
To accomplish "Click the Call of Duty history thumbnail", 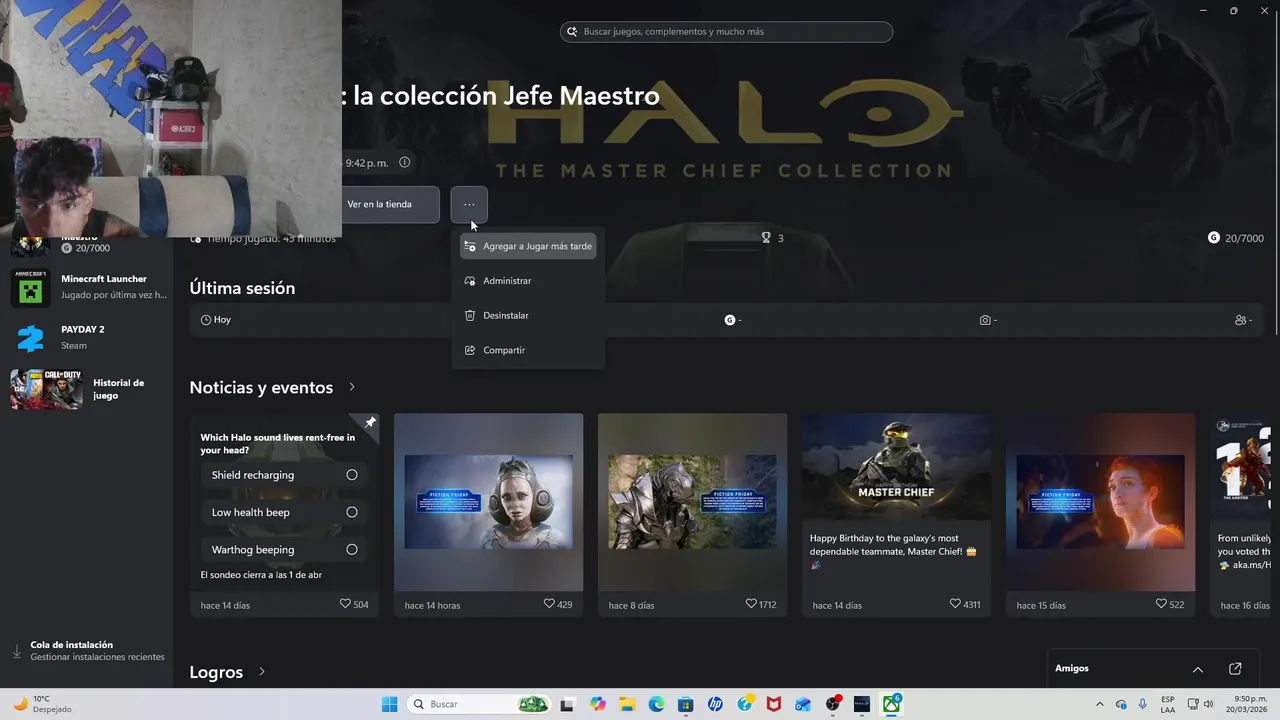I will coord(46,389).
